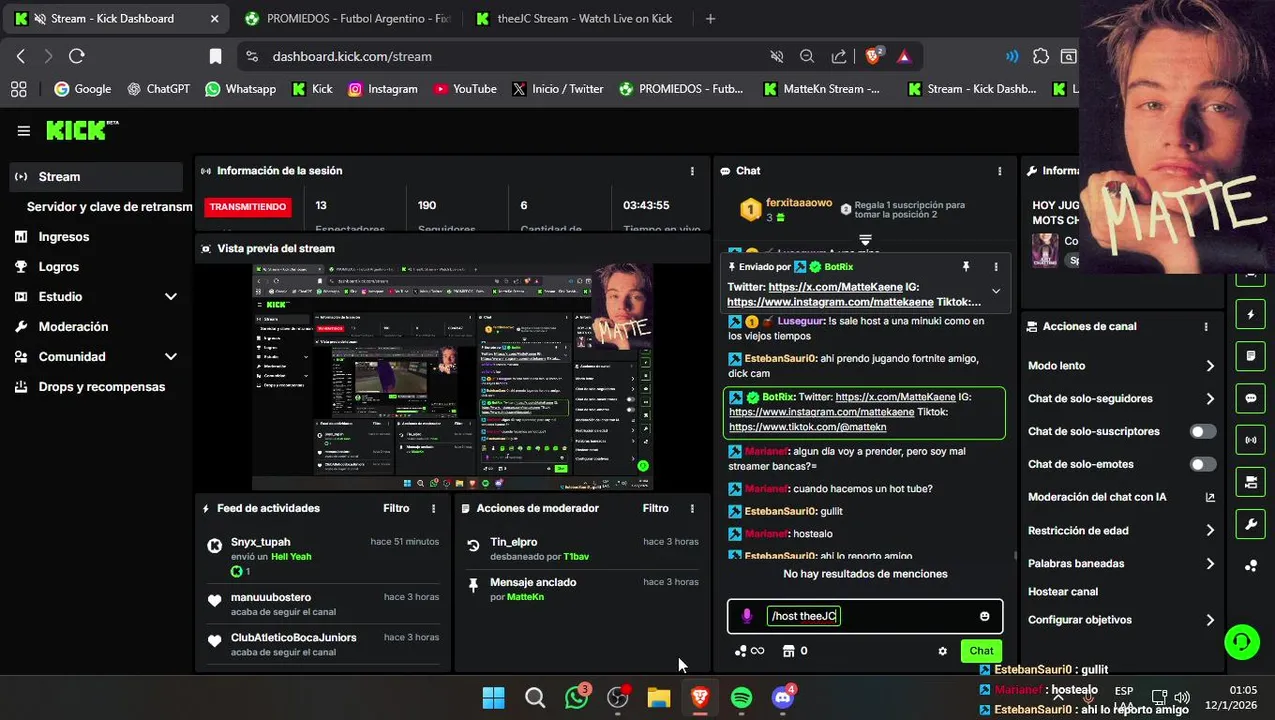Click the microphone icon in chat input
1275x720 pixels.
pyautogui.click(x=746, y=616)
